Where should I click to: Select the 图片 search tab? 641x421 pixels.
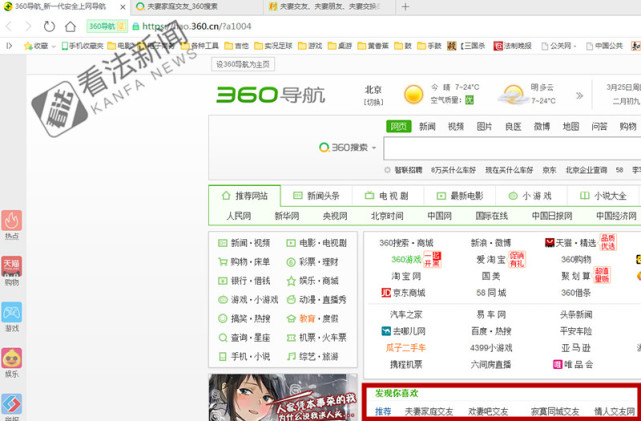tap(484, 127)
